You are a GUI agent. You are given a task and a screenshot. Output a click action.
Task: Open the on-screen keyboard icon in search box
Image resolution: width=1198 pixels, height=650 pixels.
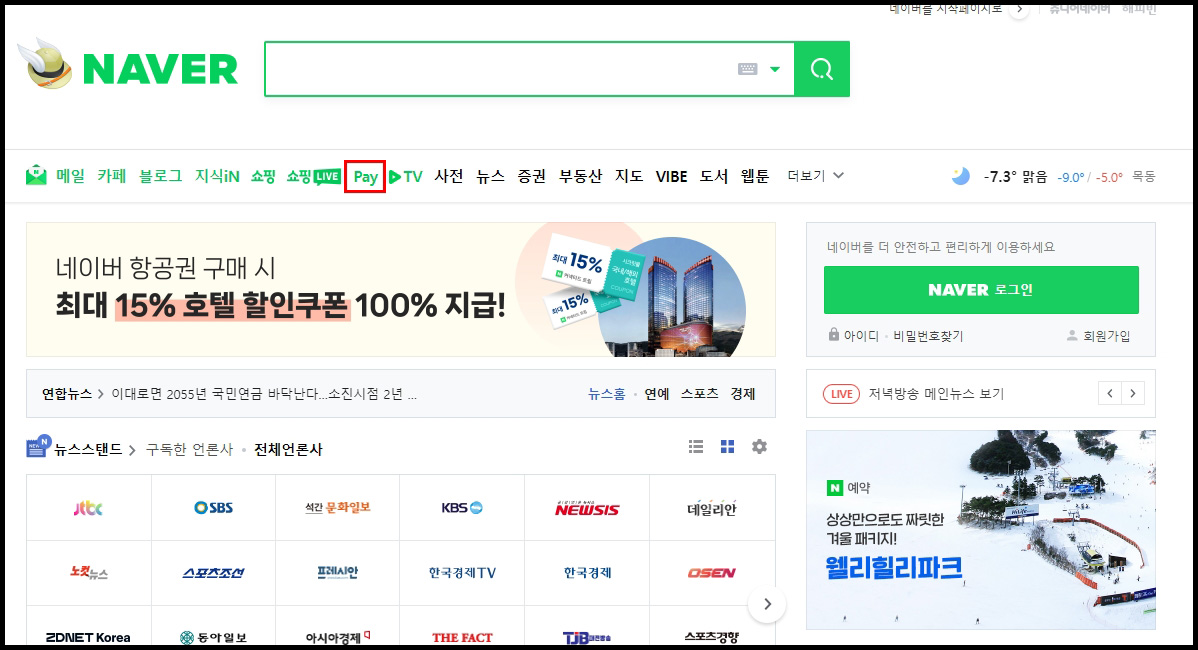pos(747,69)
